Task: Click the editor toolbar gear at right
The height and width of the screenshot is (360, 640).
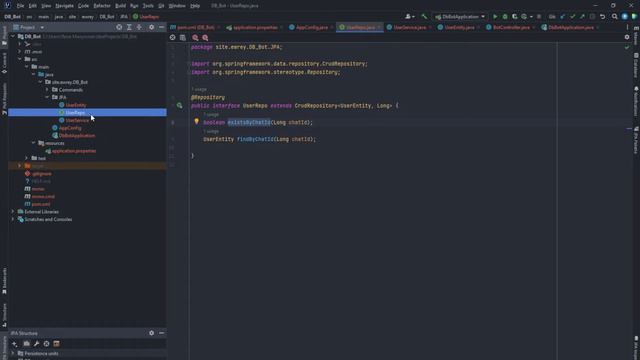Action: point(627,37)
